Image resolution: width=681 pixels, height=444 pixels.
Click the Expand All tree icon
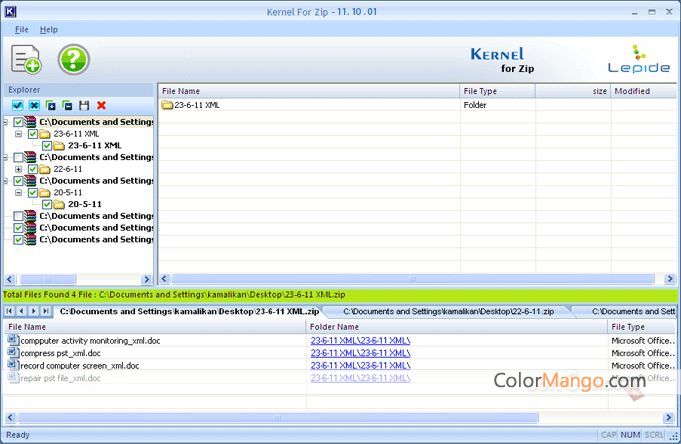click(51, 105)
